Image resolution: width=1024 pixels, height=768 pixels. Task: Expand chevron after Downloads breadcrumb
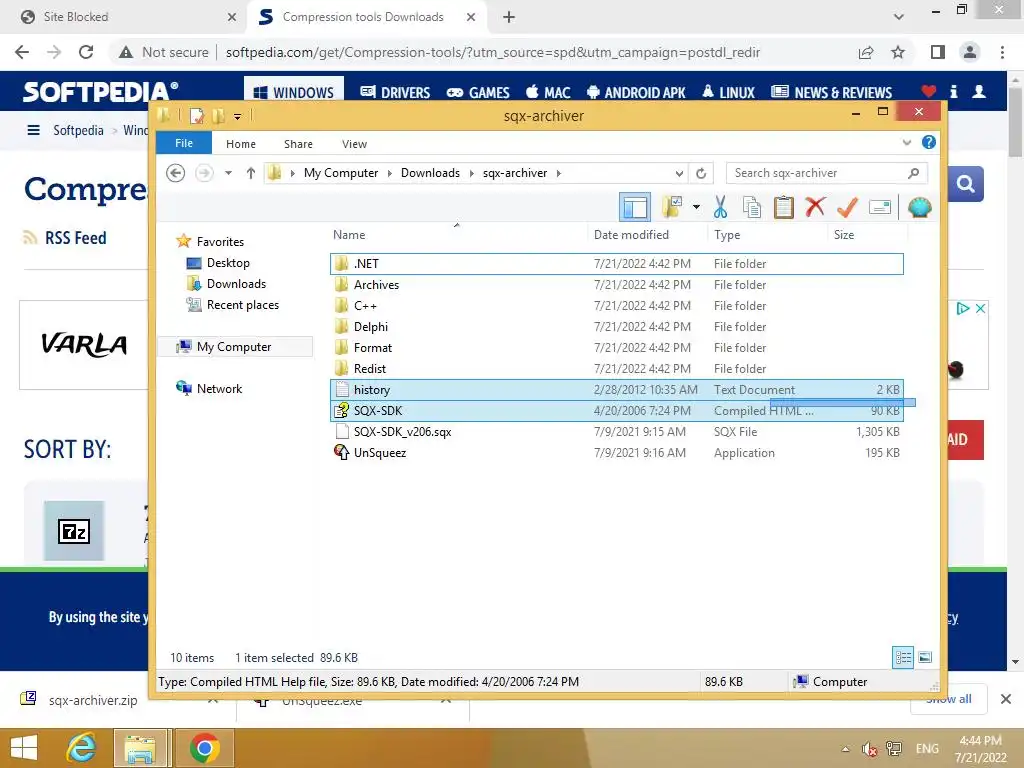pyautogui.click(x=471, y=173)
